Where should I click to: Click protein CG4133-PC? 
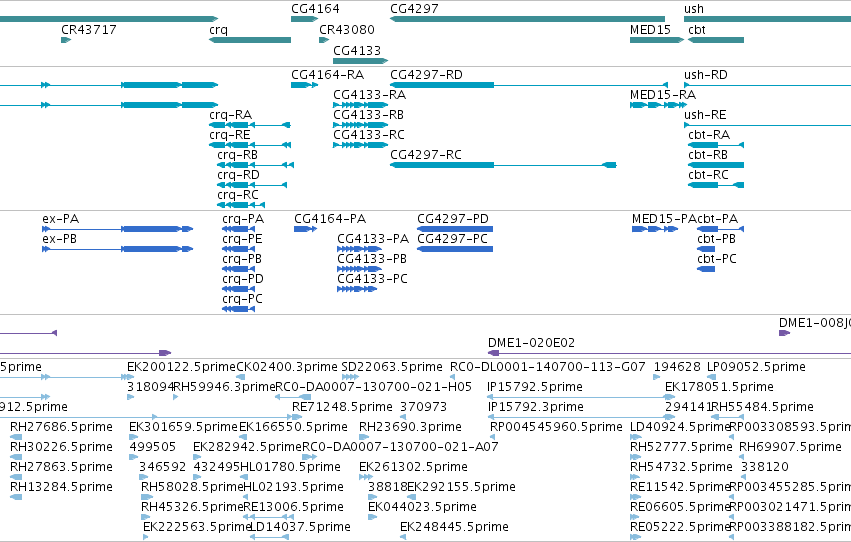(357, 289)
